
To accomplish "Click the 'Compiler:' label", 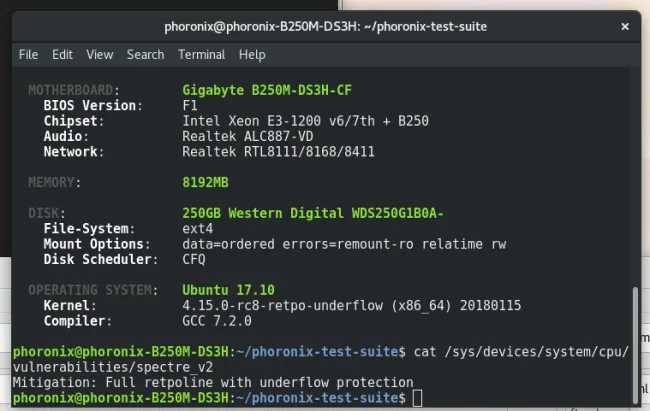I will pos(78,321).
